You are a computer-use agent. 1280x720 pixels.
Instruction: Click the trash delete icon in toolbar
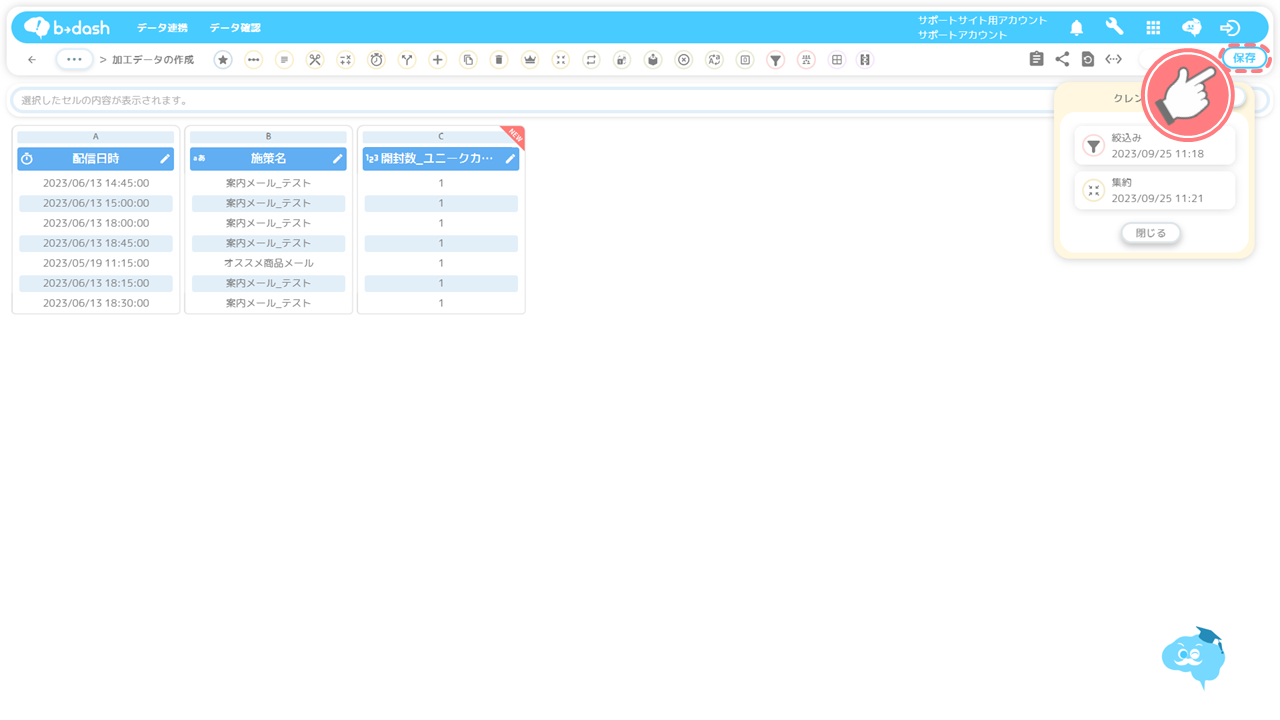coord(499,60)
